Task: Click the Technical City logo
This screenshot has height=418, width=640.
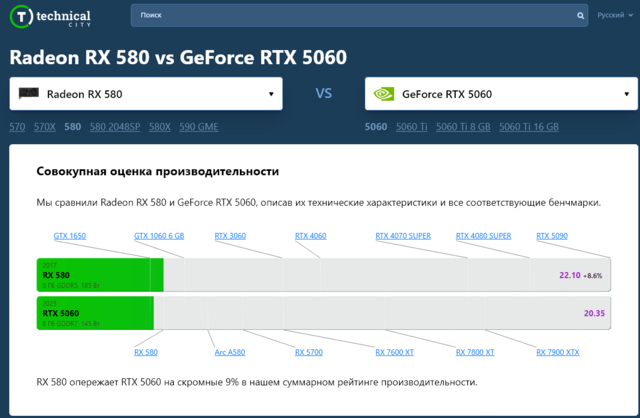Action: pyautogui.click(x=48, y=17)
